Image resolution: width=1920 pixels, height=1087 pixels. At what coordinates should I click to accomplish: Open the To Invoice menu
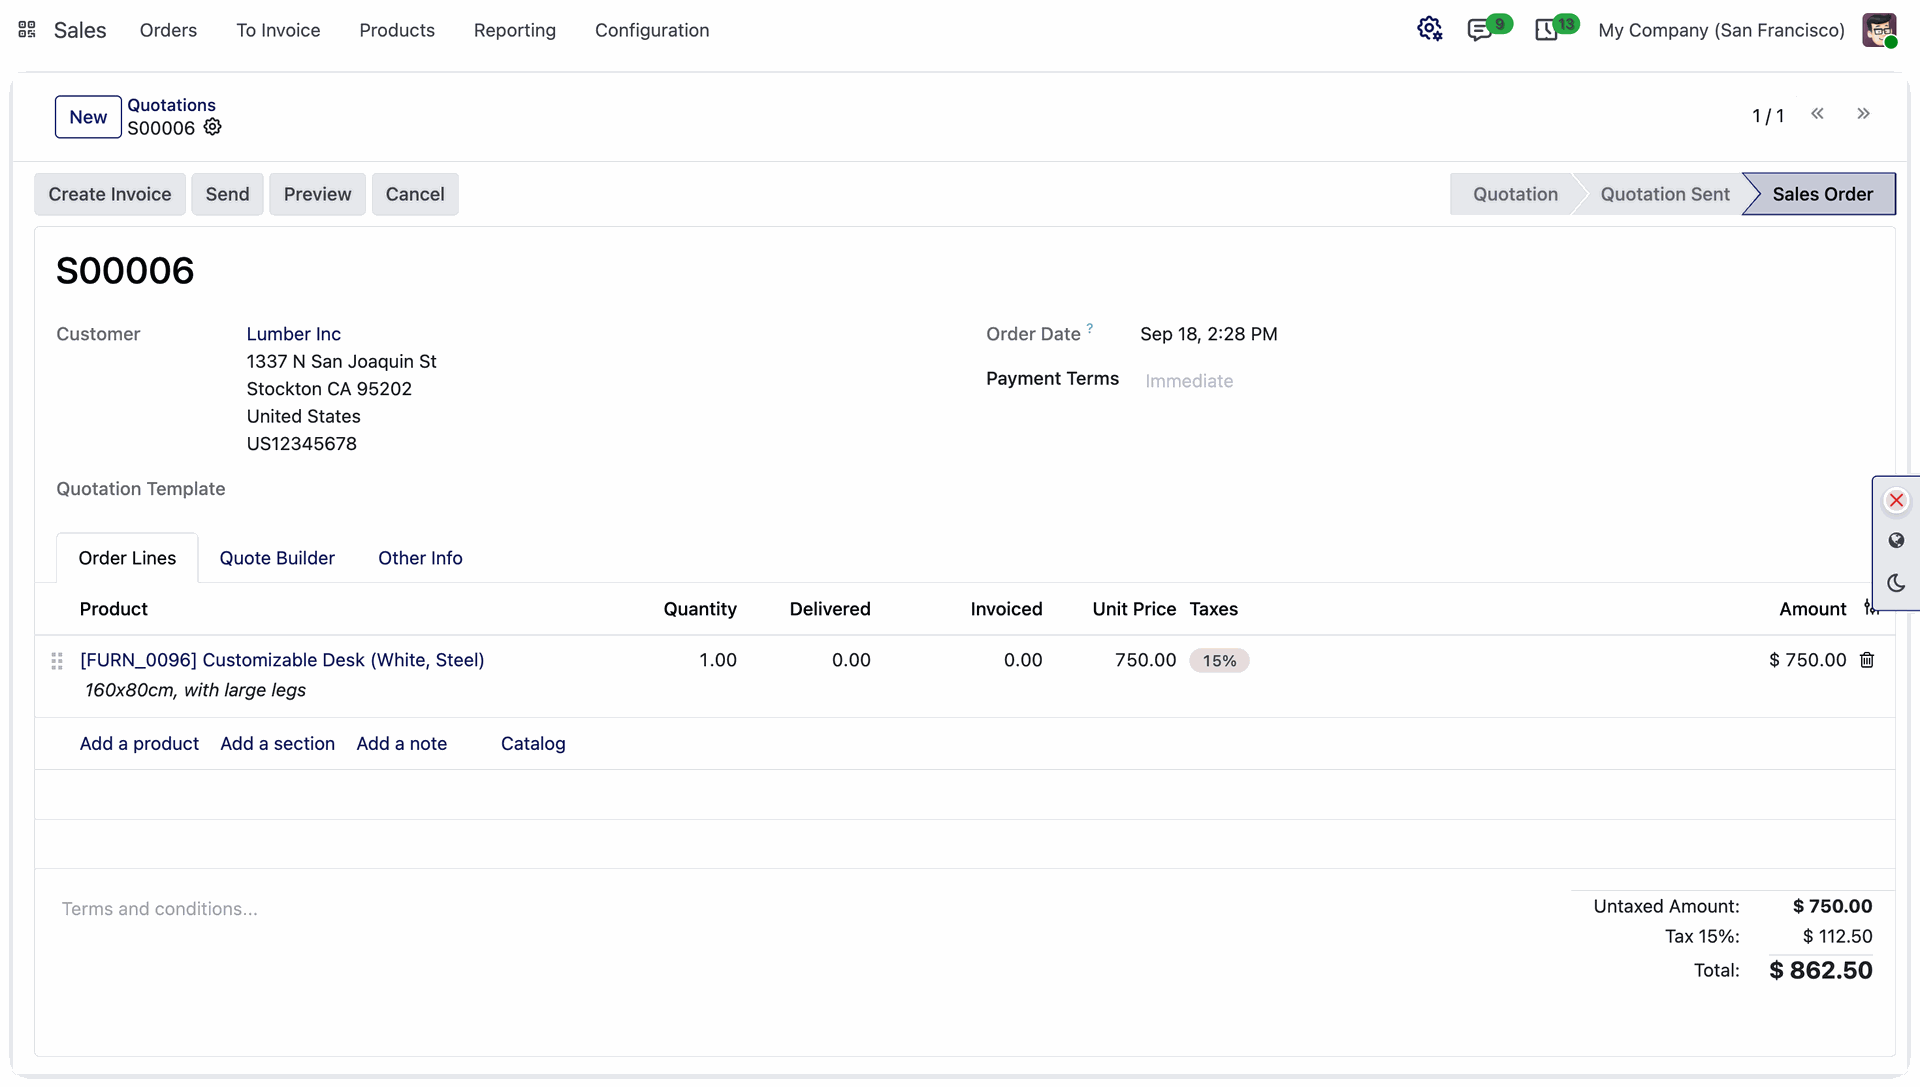278,30
